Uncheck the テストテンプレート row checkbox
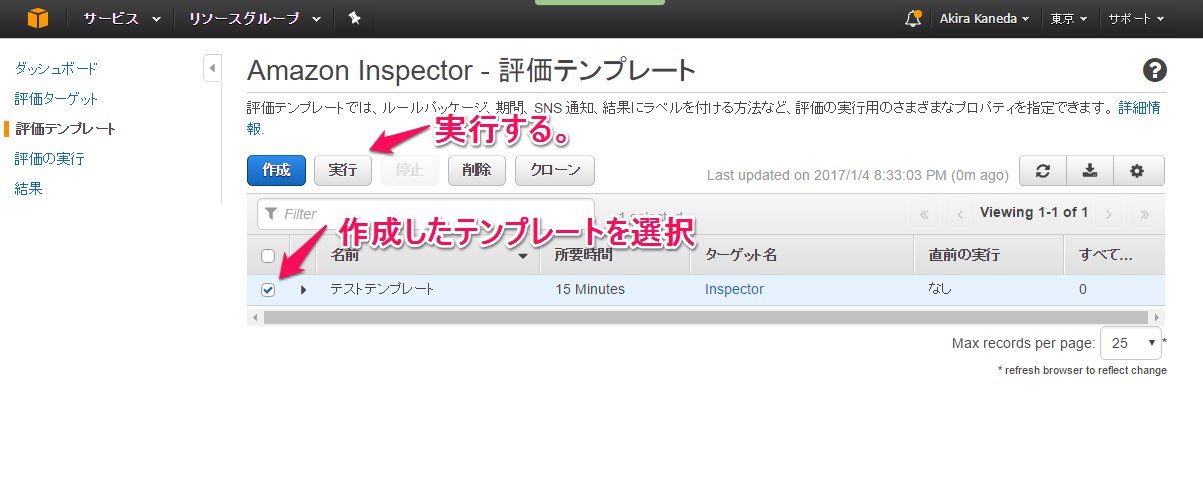 tap(268, 290)
